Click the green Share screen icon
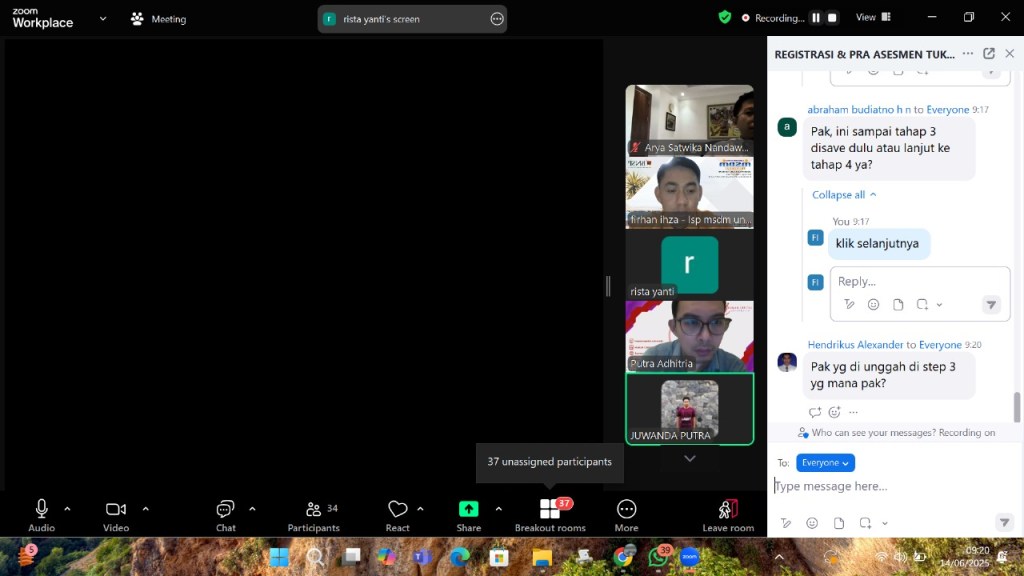The image size is (1024, 576). (x=468, y=509)
